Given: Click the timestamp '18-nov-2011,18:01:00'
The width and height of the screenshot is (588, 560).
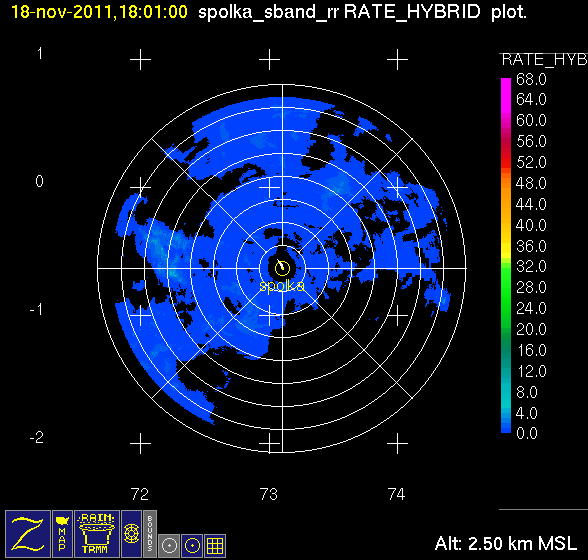Looking at the screenshot, I should tap(99, 12).
